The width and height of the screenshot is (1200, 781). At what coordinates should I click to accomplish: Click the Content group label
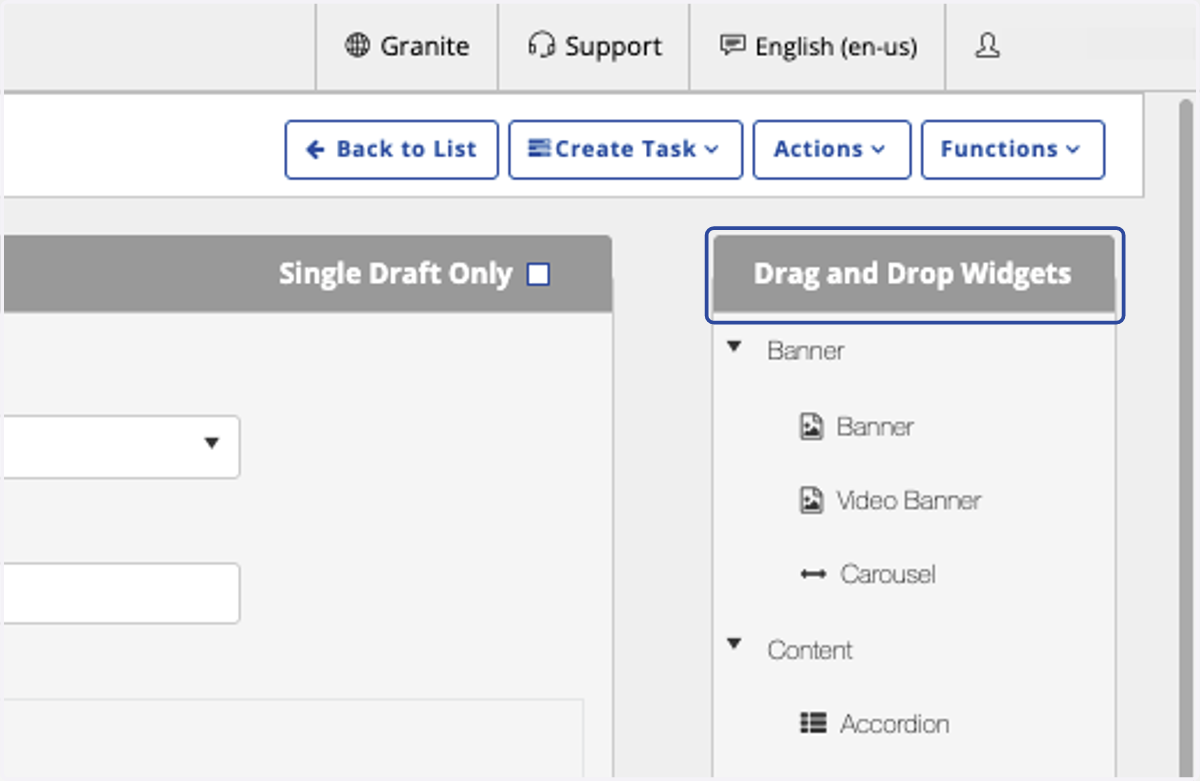[x=810, y=650]
